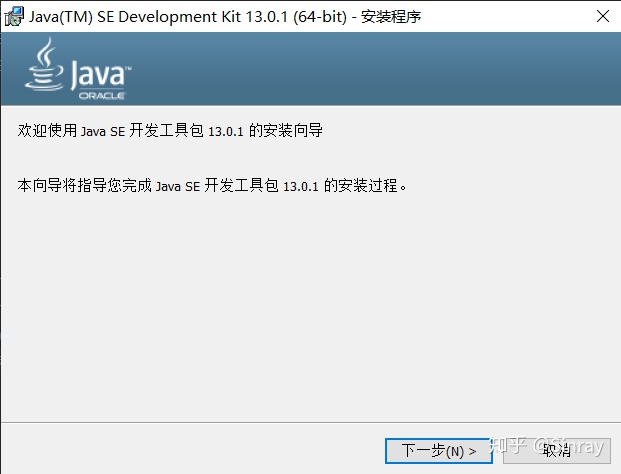The width and height of the screenshot is (621, 474).
Task: Select the 欢迎使用 Java SE 开发工具包 heading text
Action: 170,130
